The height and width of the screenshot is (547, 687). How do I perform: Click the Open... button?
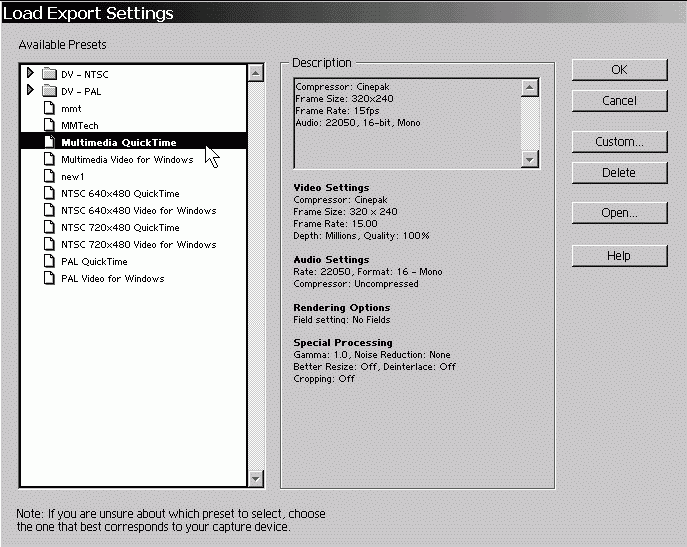tap(619, 213)
